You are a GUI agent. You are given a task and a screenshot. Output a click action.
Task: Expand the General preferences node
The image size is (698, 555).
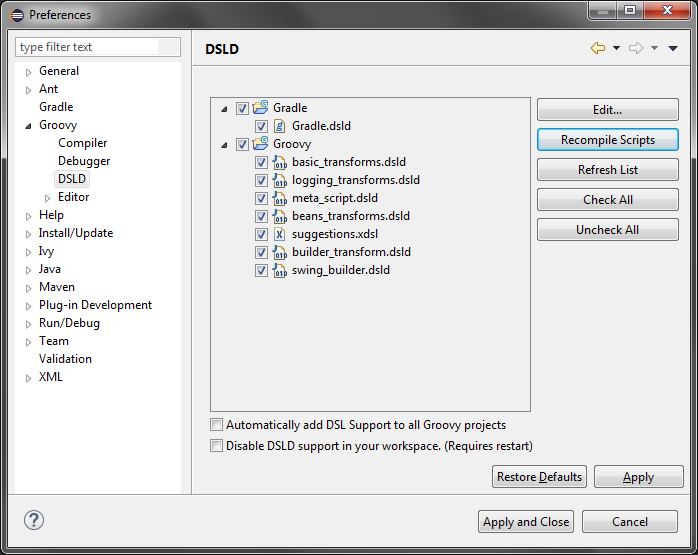28,72
